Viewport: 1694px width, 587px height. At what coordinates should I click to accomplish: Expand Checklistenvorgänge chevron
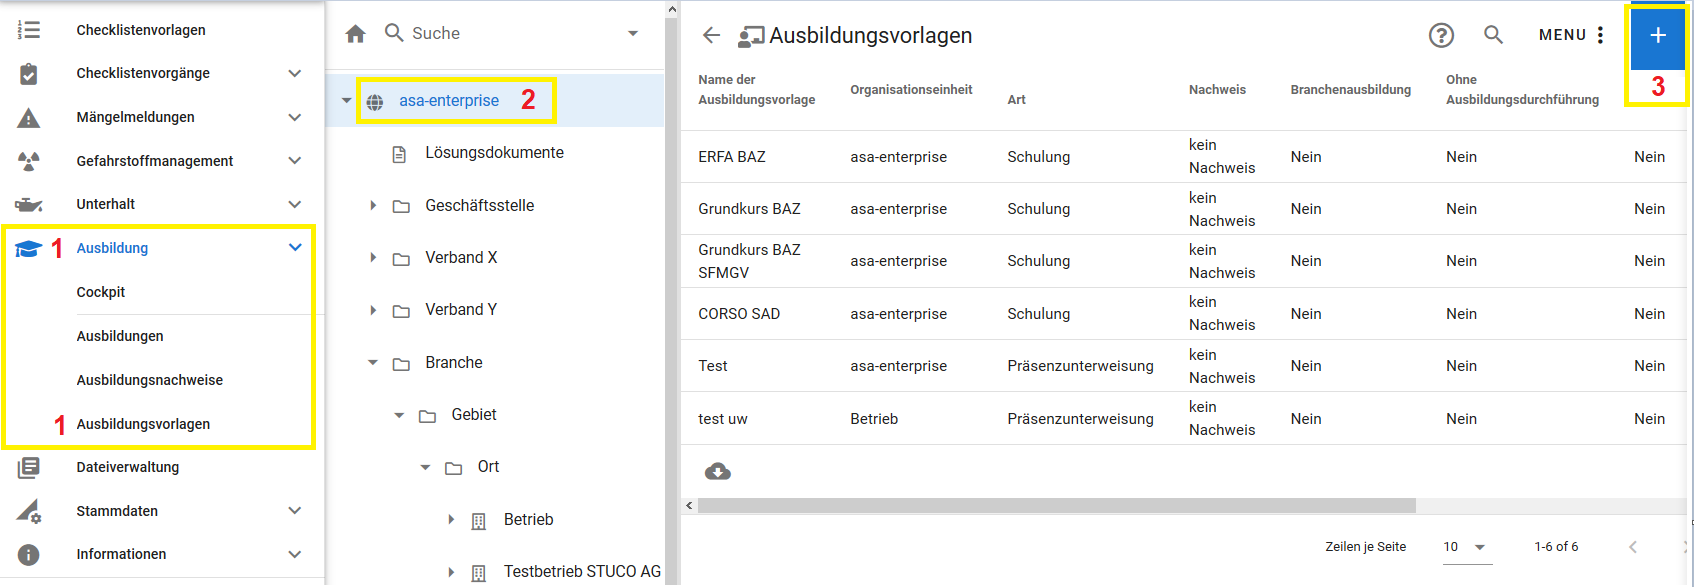[x=295, y=74]
